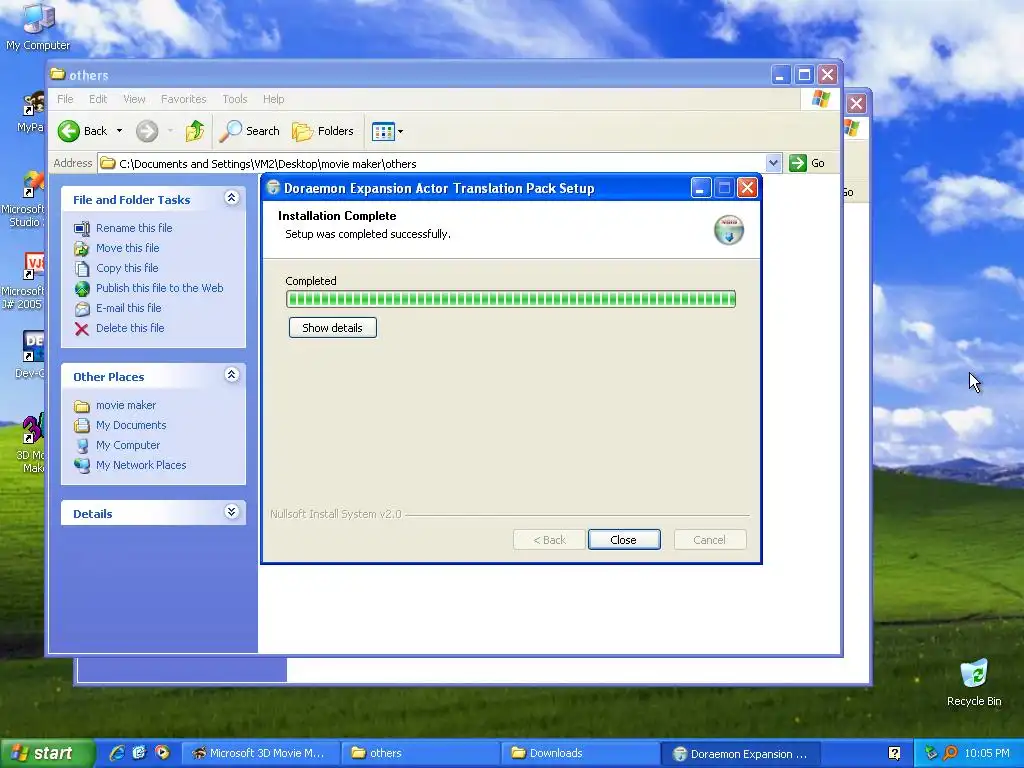Switch to Downloads taskbar button
This screenshot has height=768, width=1024.
coord(581,754)
